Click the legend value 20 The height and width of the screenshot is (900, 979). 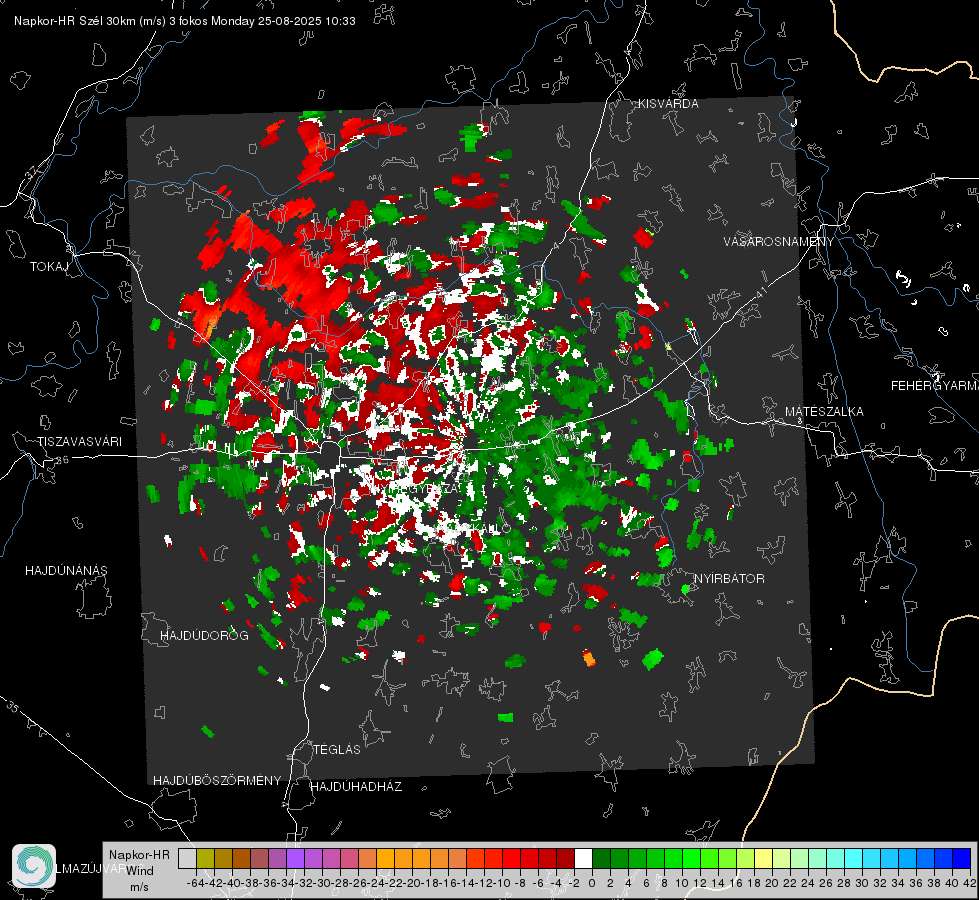click(x=772, y=883)
